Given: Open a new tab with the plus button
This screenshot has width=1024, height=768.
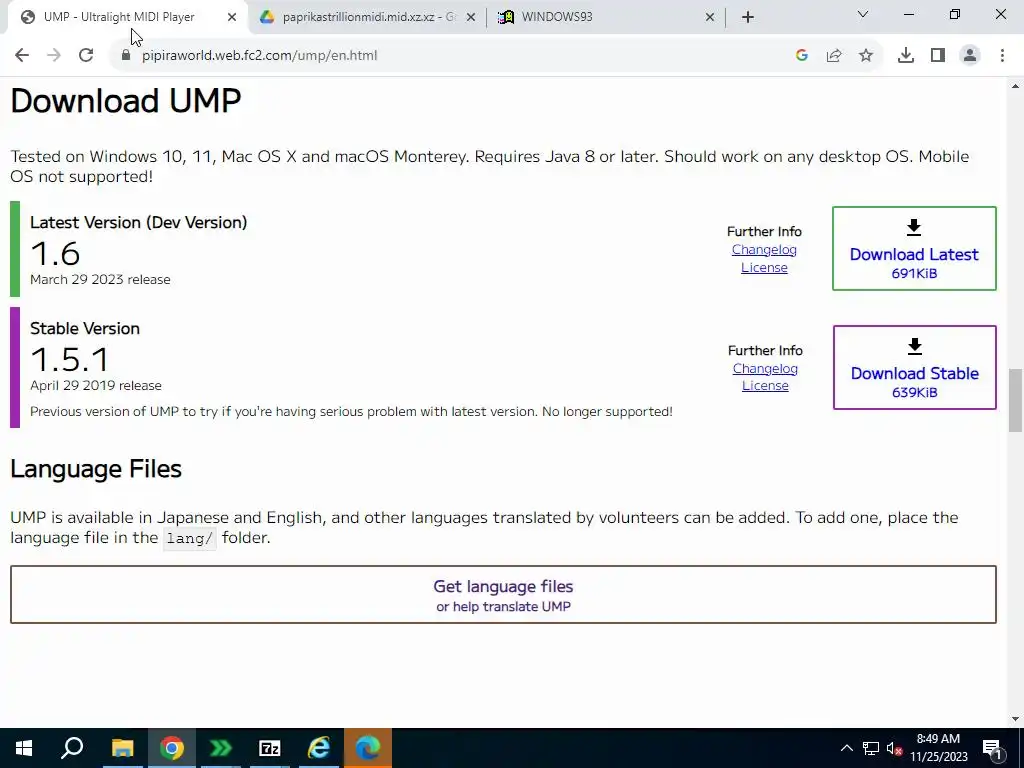Looking at the screenshot, I should 748,17.
